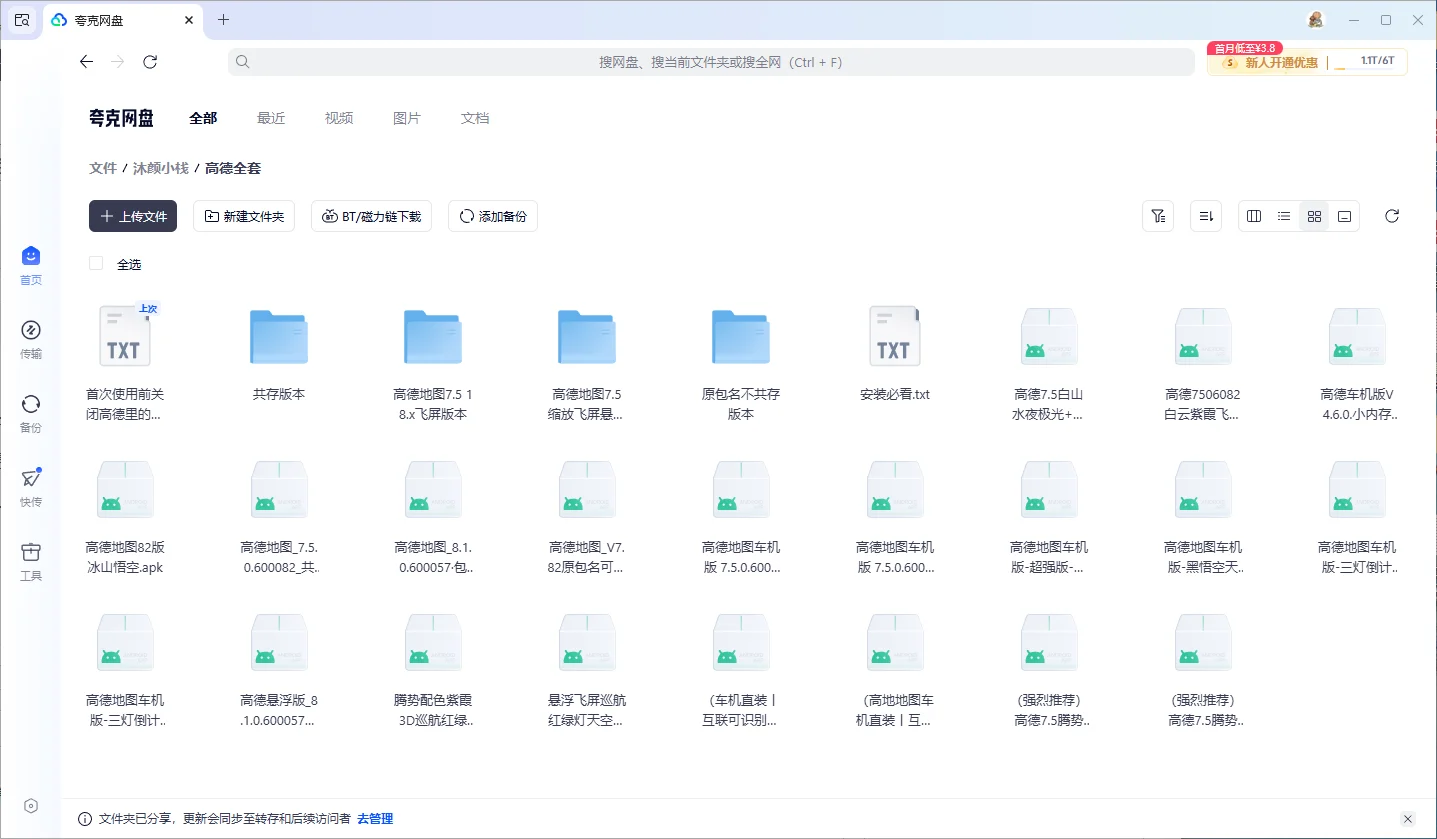Click the 去管理 link in the notice bar
Viewport: 1437px width, 839px height.
click(x=375, y=819)
